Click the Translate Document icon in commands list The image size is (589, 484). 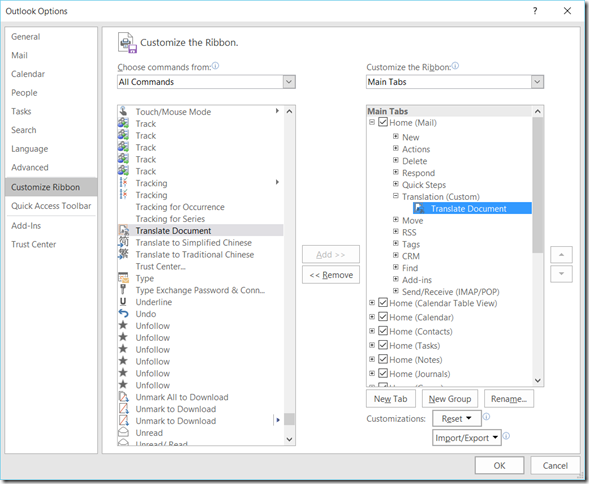(x=123, y=230)
